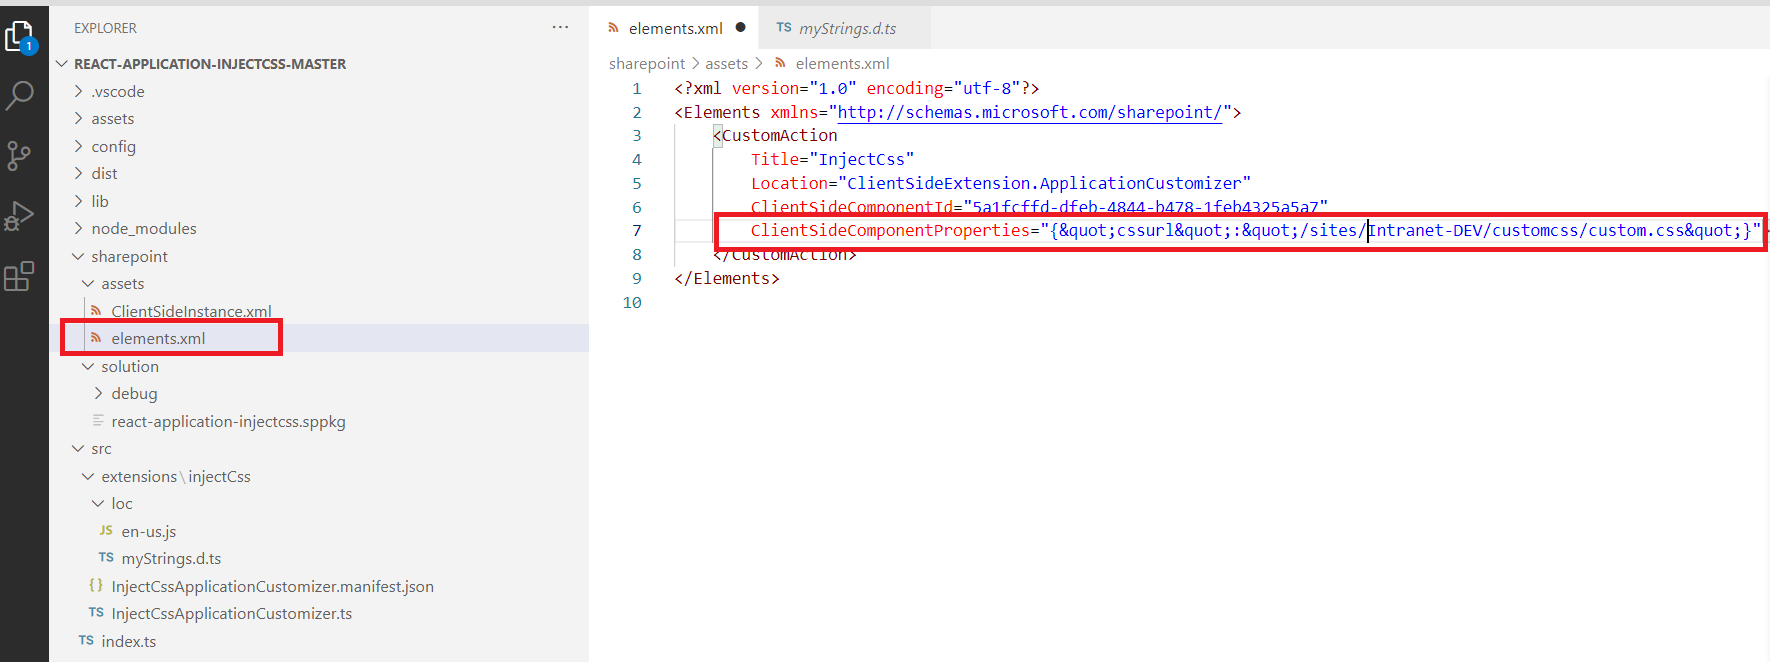
Task: Click sharepoint in the breadcrumb
Action: tap(647, 64)
